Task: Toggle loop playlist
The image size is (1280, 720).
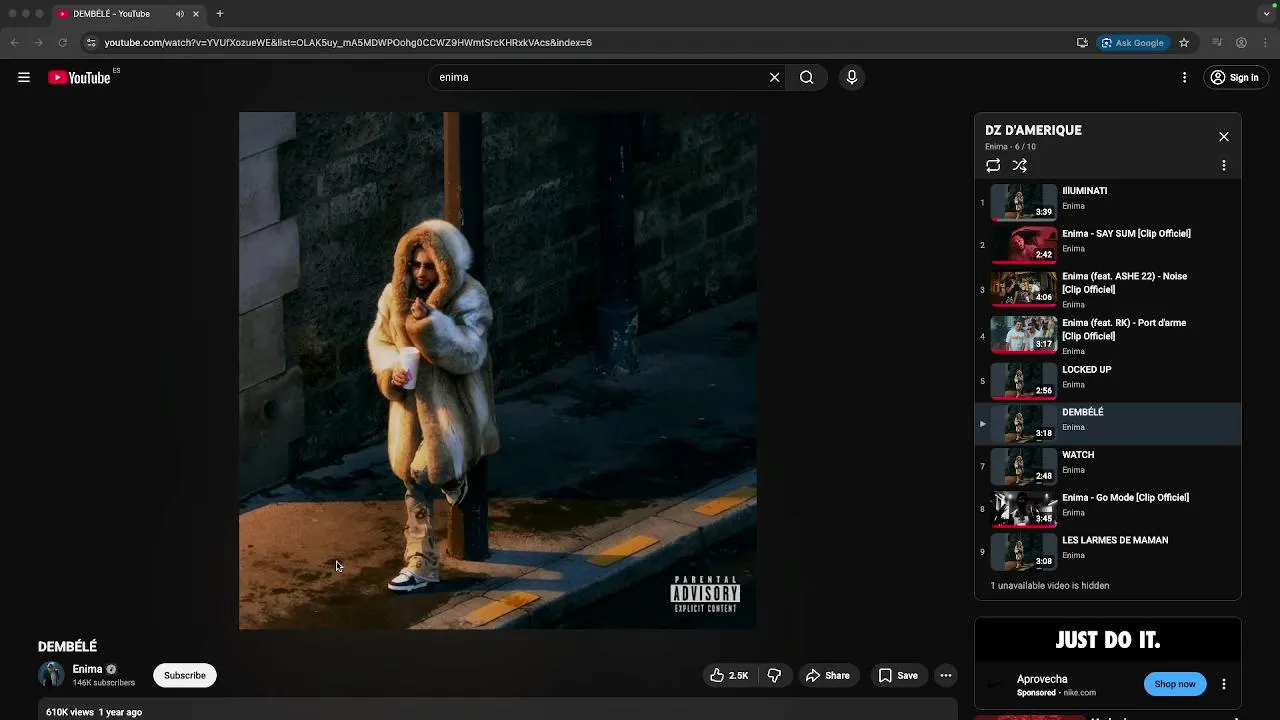Action: pyautogui.click(x=993, y=166)
